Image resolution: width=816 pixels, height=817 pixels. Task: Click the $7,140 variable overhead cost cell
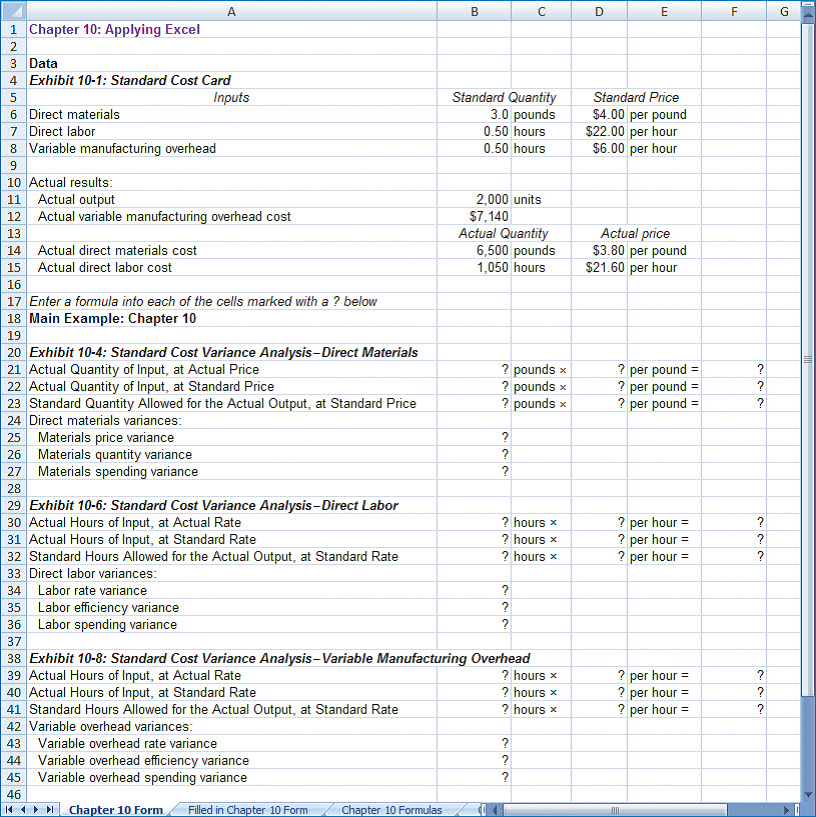pos(474,216)
